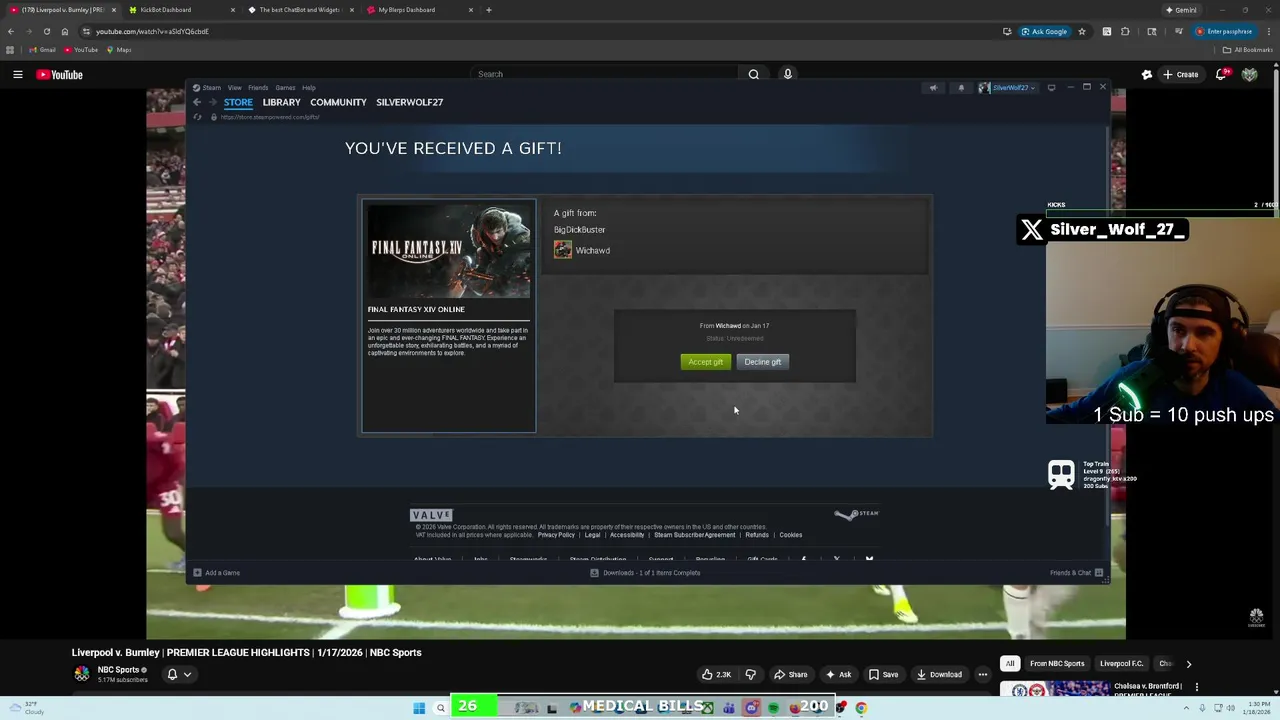Open more actions ellipsis under video

(983, 674)
